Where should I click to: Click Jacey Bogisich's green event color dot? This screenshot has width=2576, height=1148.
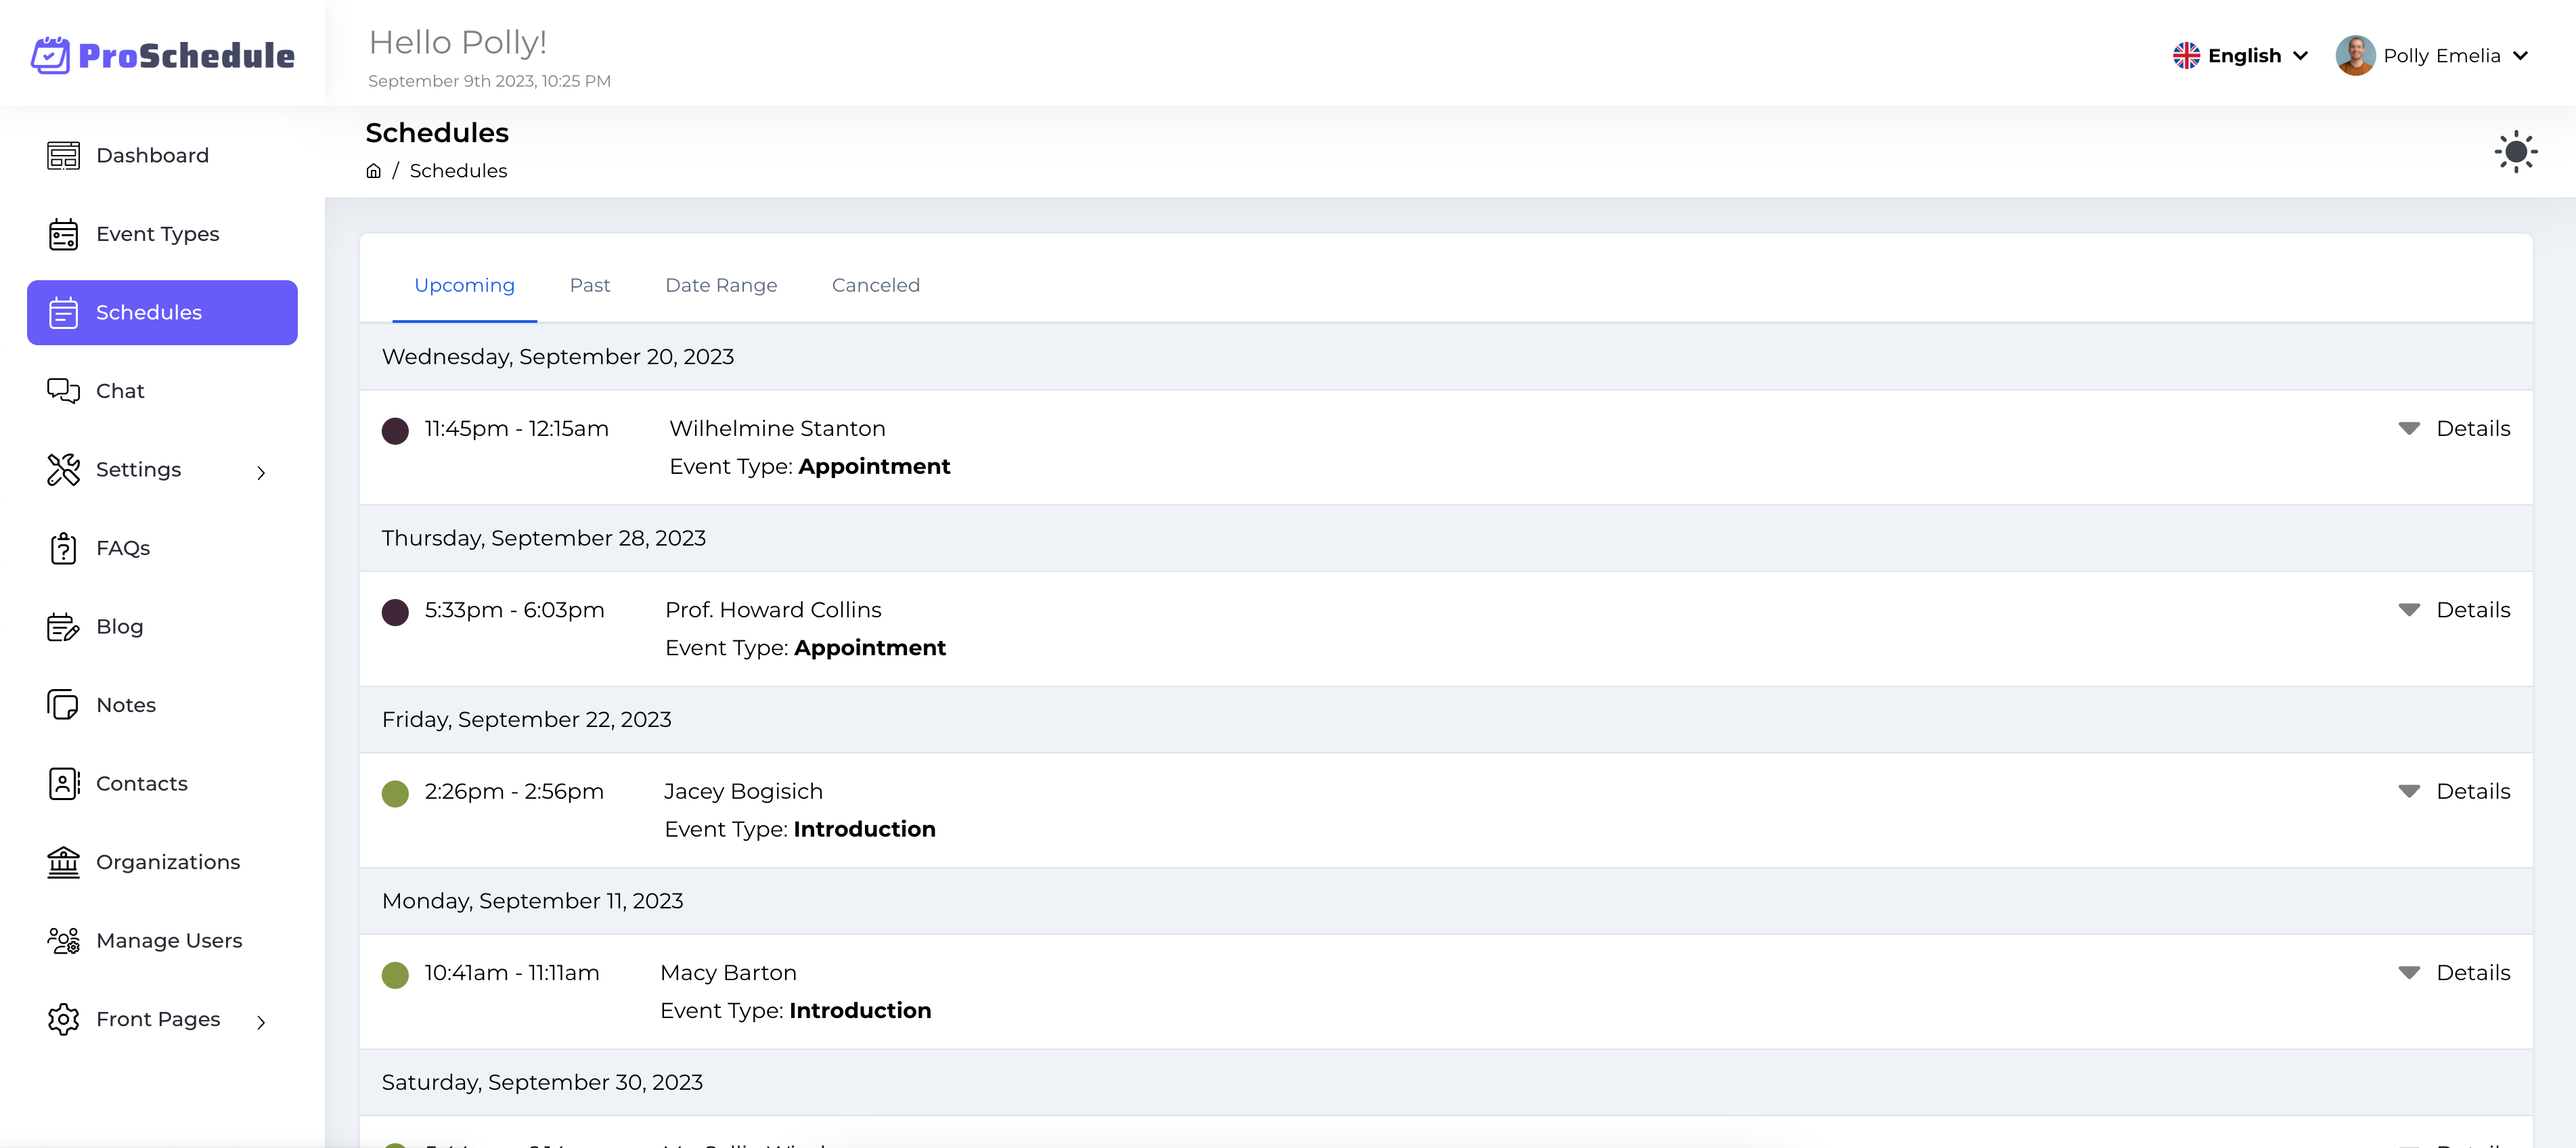click(x=395, y=794)
